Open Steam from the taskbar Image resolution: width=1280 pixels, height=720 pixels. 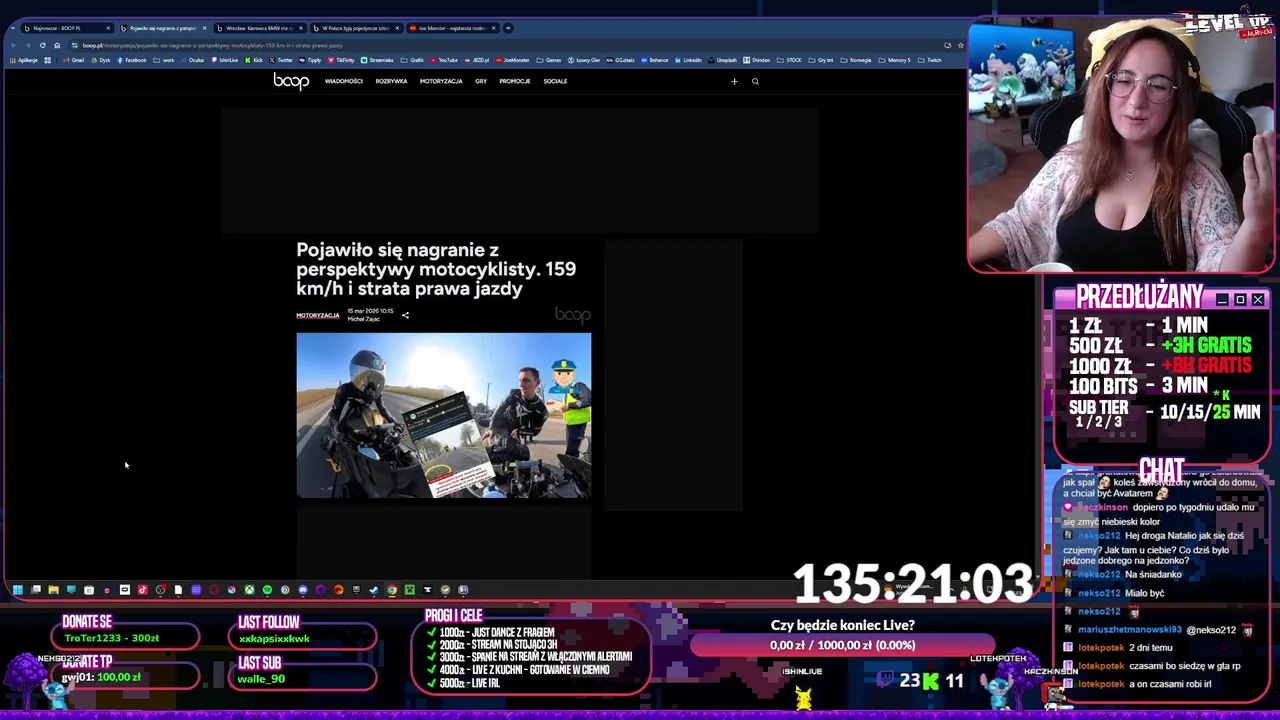pyautogui.click(x=373, y=590)
